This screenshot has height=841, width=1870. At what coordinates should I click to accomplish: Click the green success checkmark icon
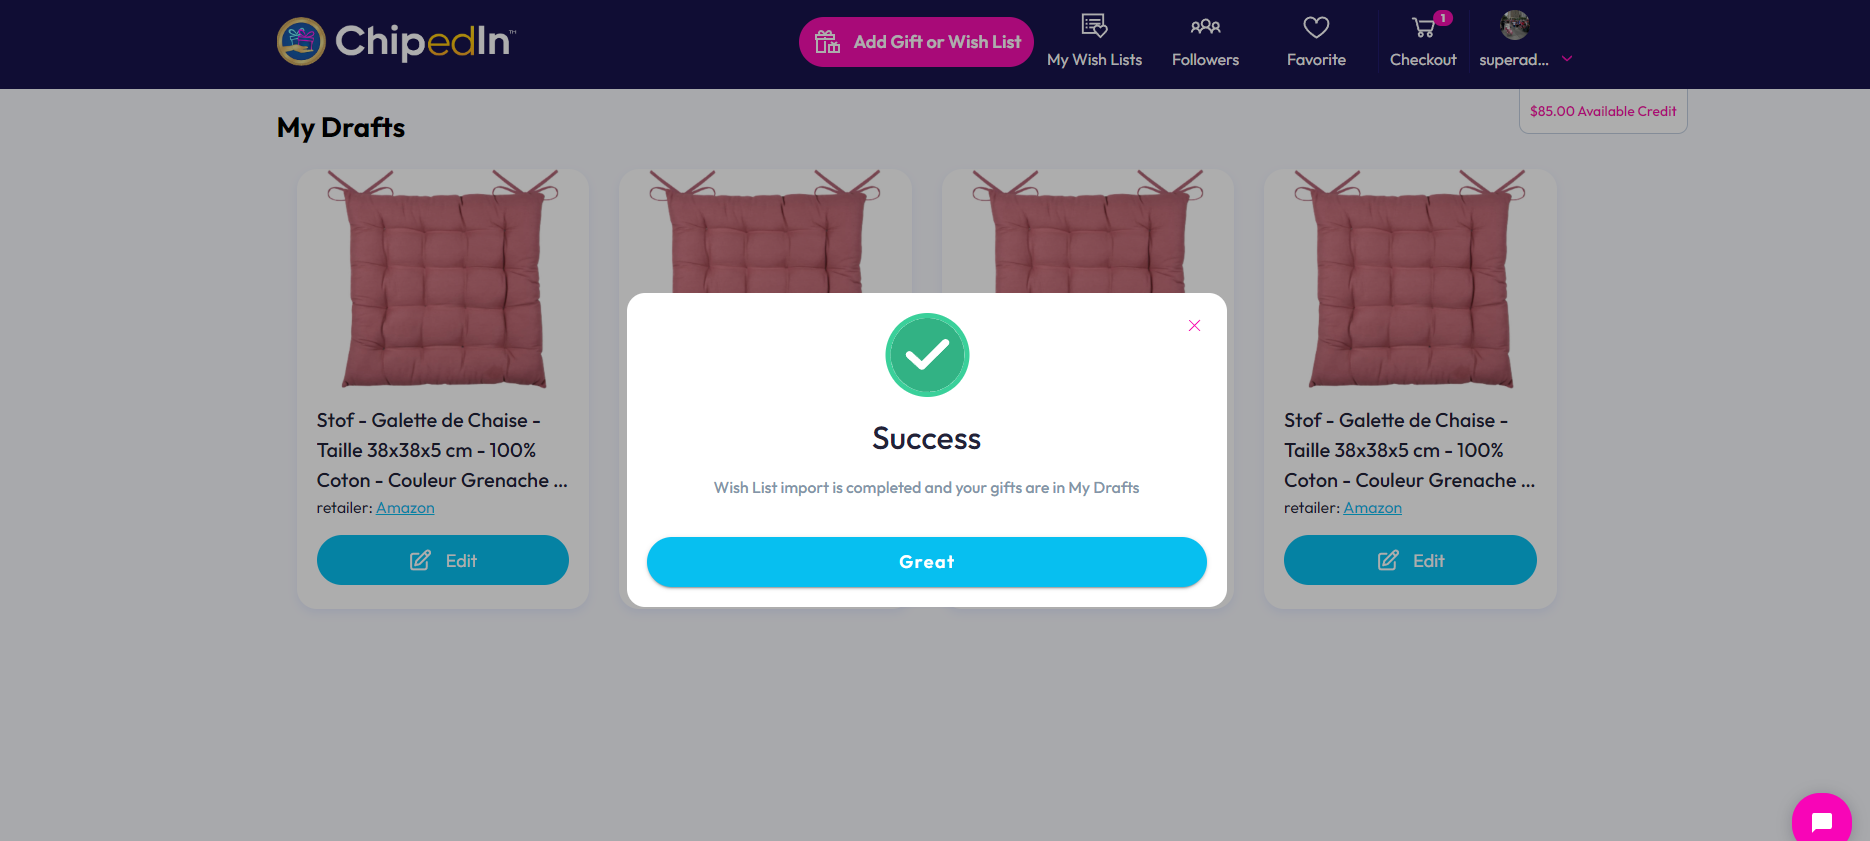[927, 355]
